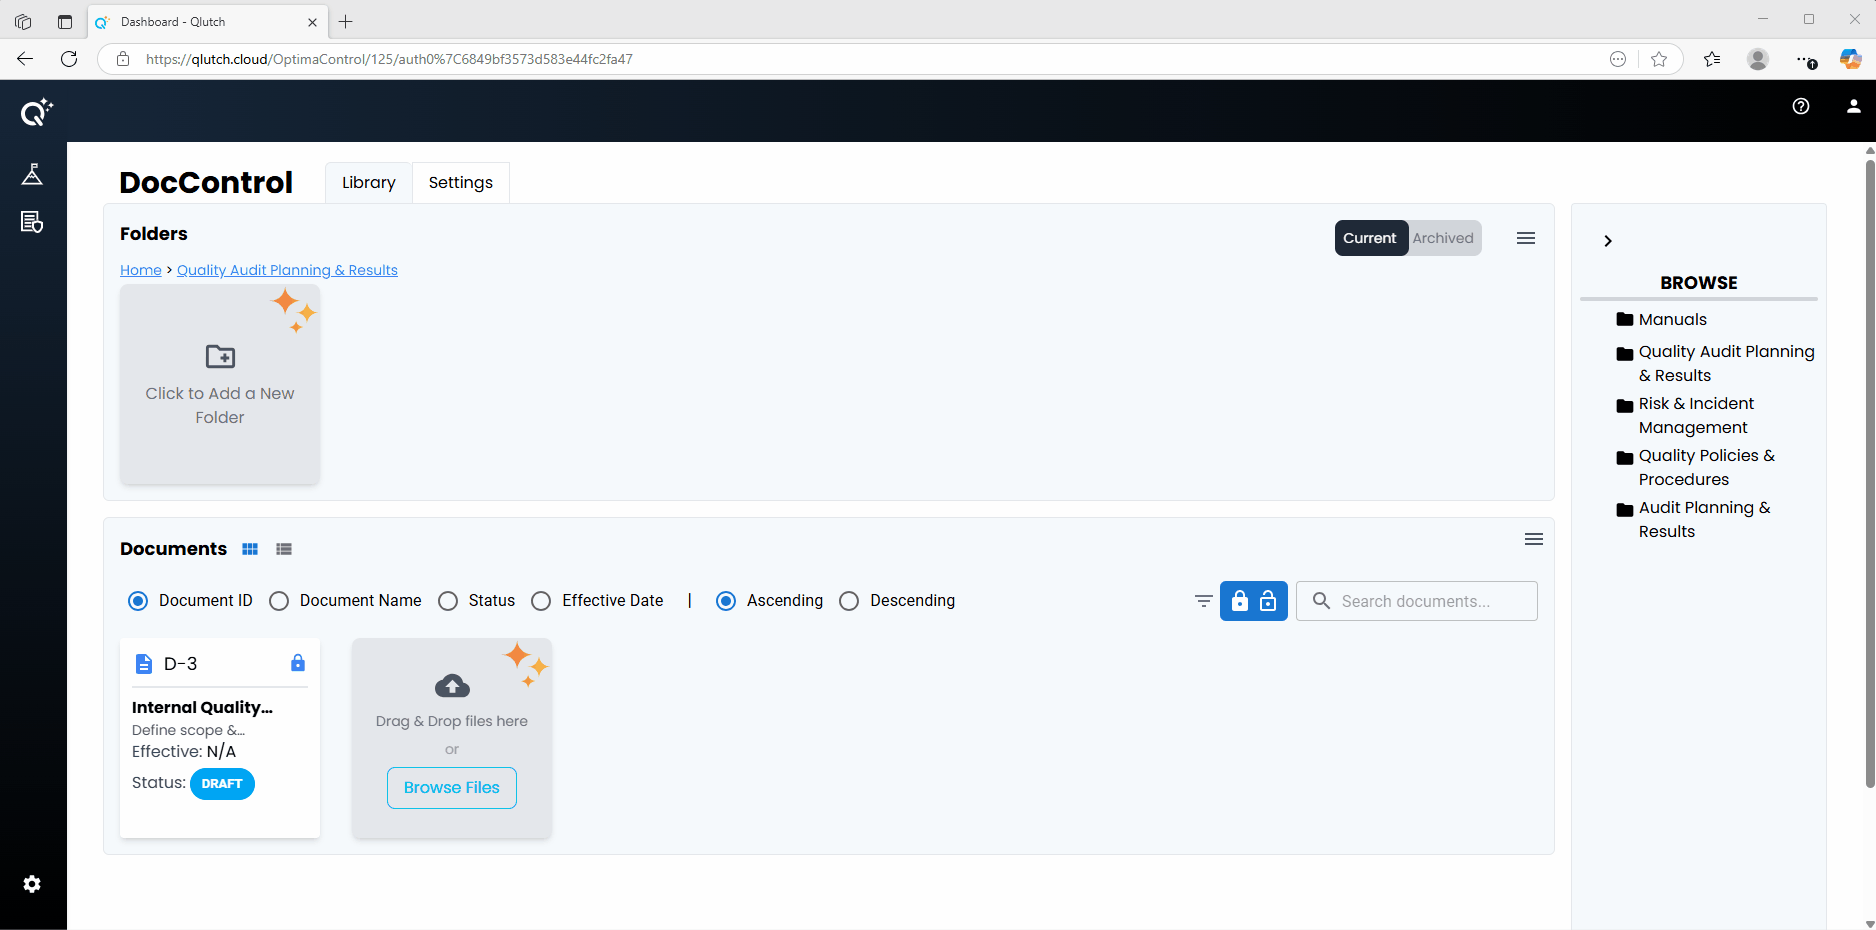Click the Qlutch logo icon

click(x=36, y=112)
